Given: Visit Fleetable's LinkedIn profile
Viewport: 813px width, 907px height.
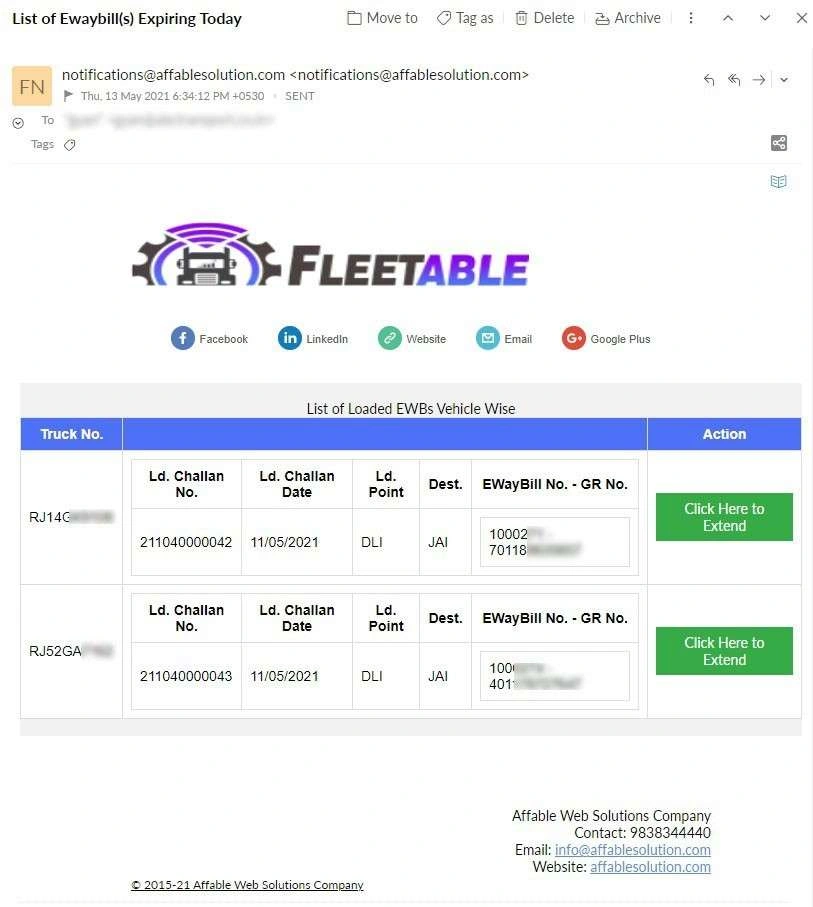Looking at the screenshot, I should pyautogui.click(x=313, y=338).
